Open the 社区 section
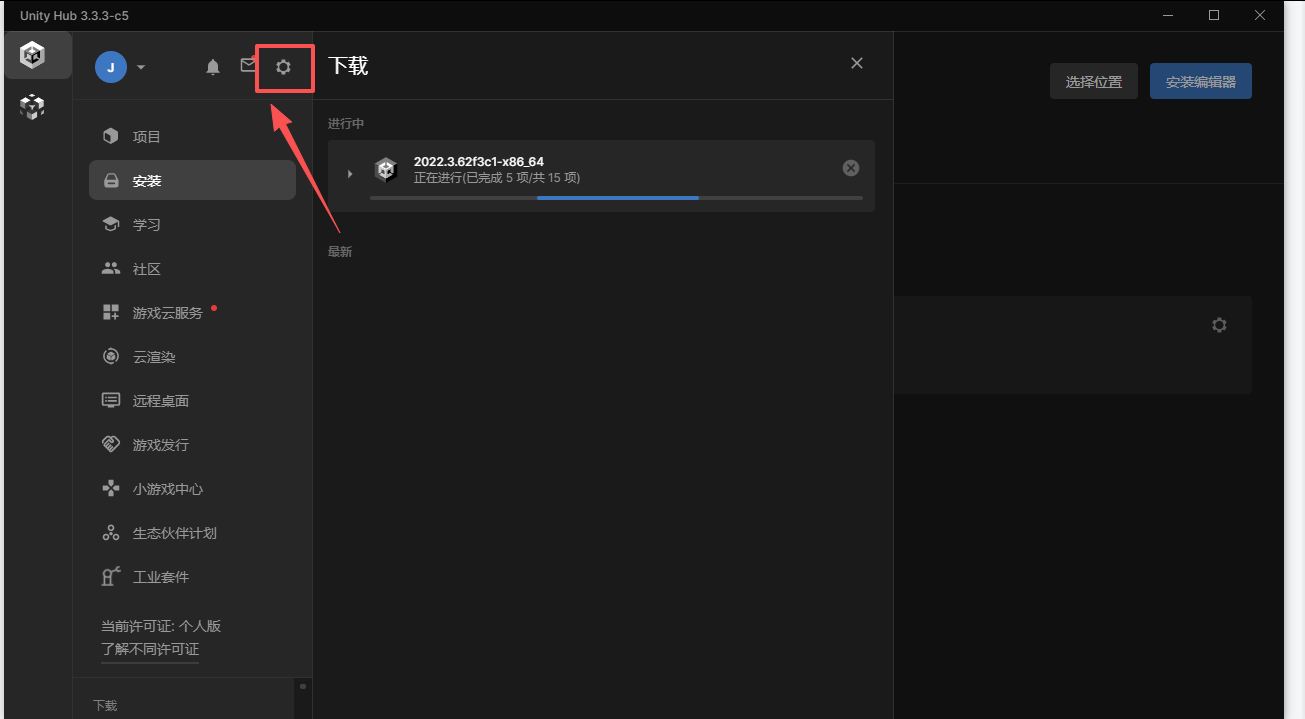This screenshot has height=719, width=1305. pyautogui.click(x=192, y=269)
